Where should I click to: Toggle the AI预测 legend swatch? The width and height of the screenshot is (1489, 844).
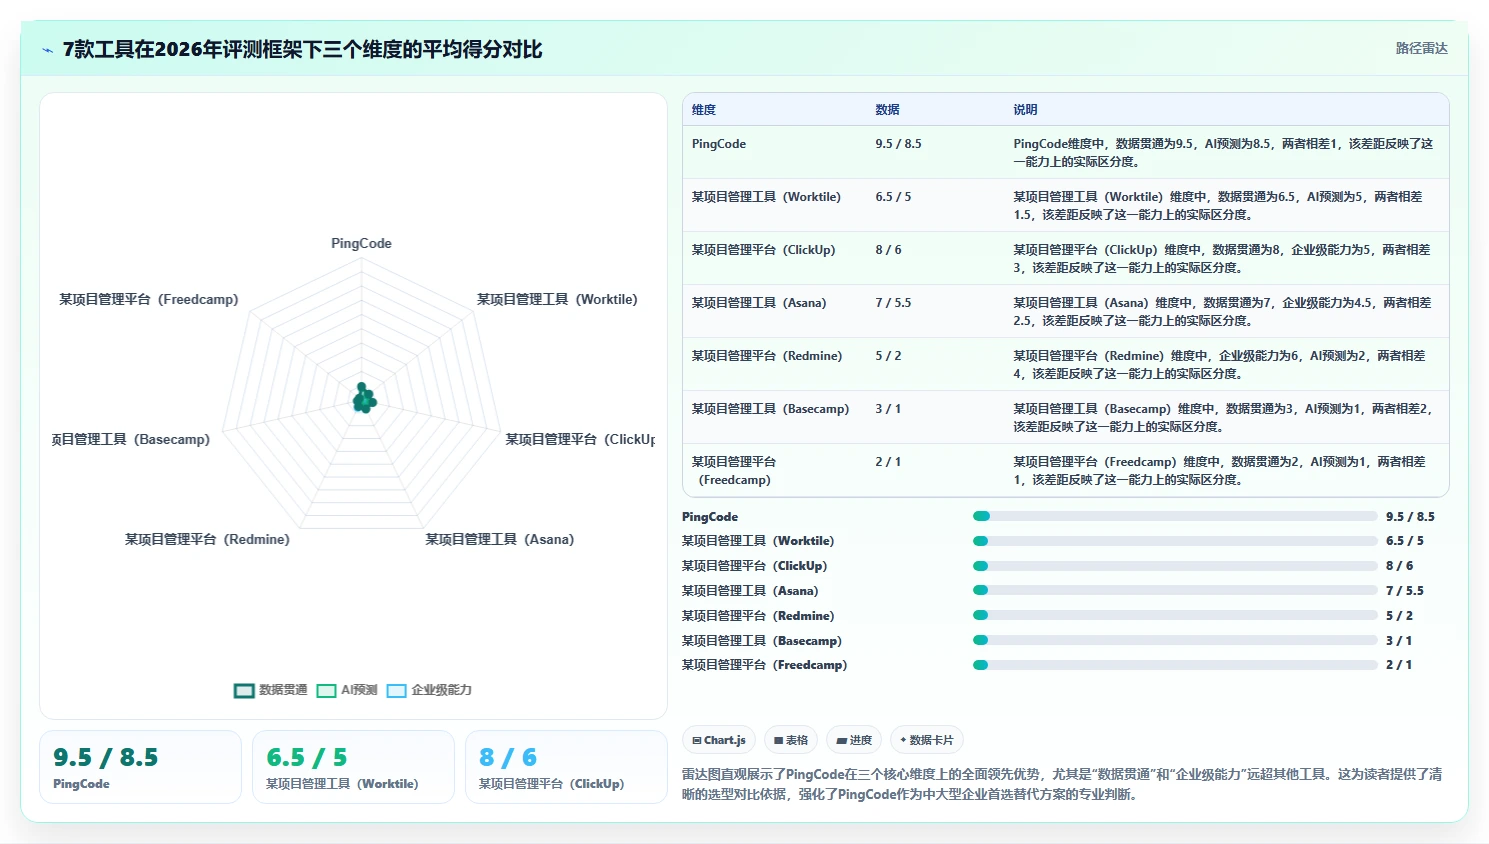pos(326,690)
